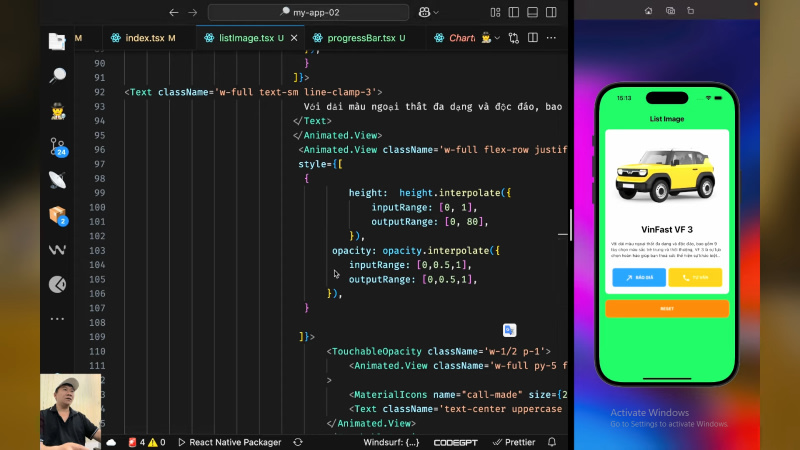The height and width of the screenshot is (450, 800).
Task: Open errors and warnings problems panel
Action: [146, 442]
